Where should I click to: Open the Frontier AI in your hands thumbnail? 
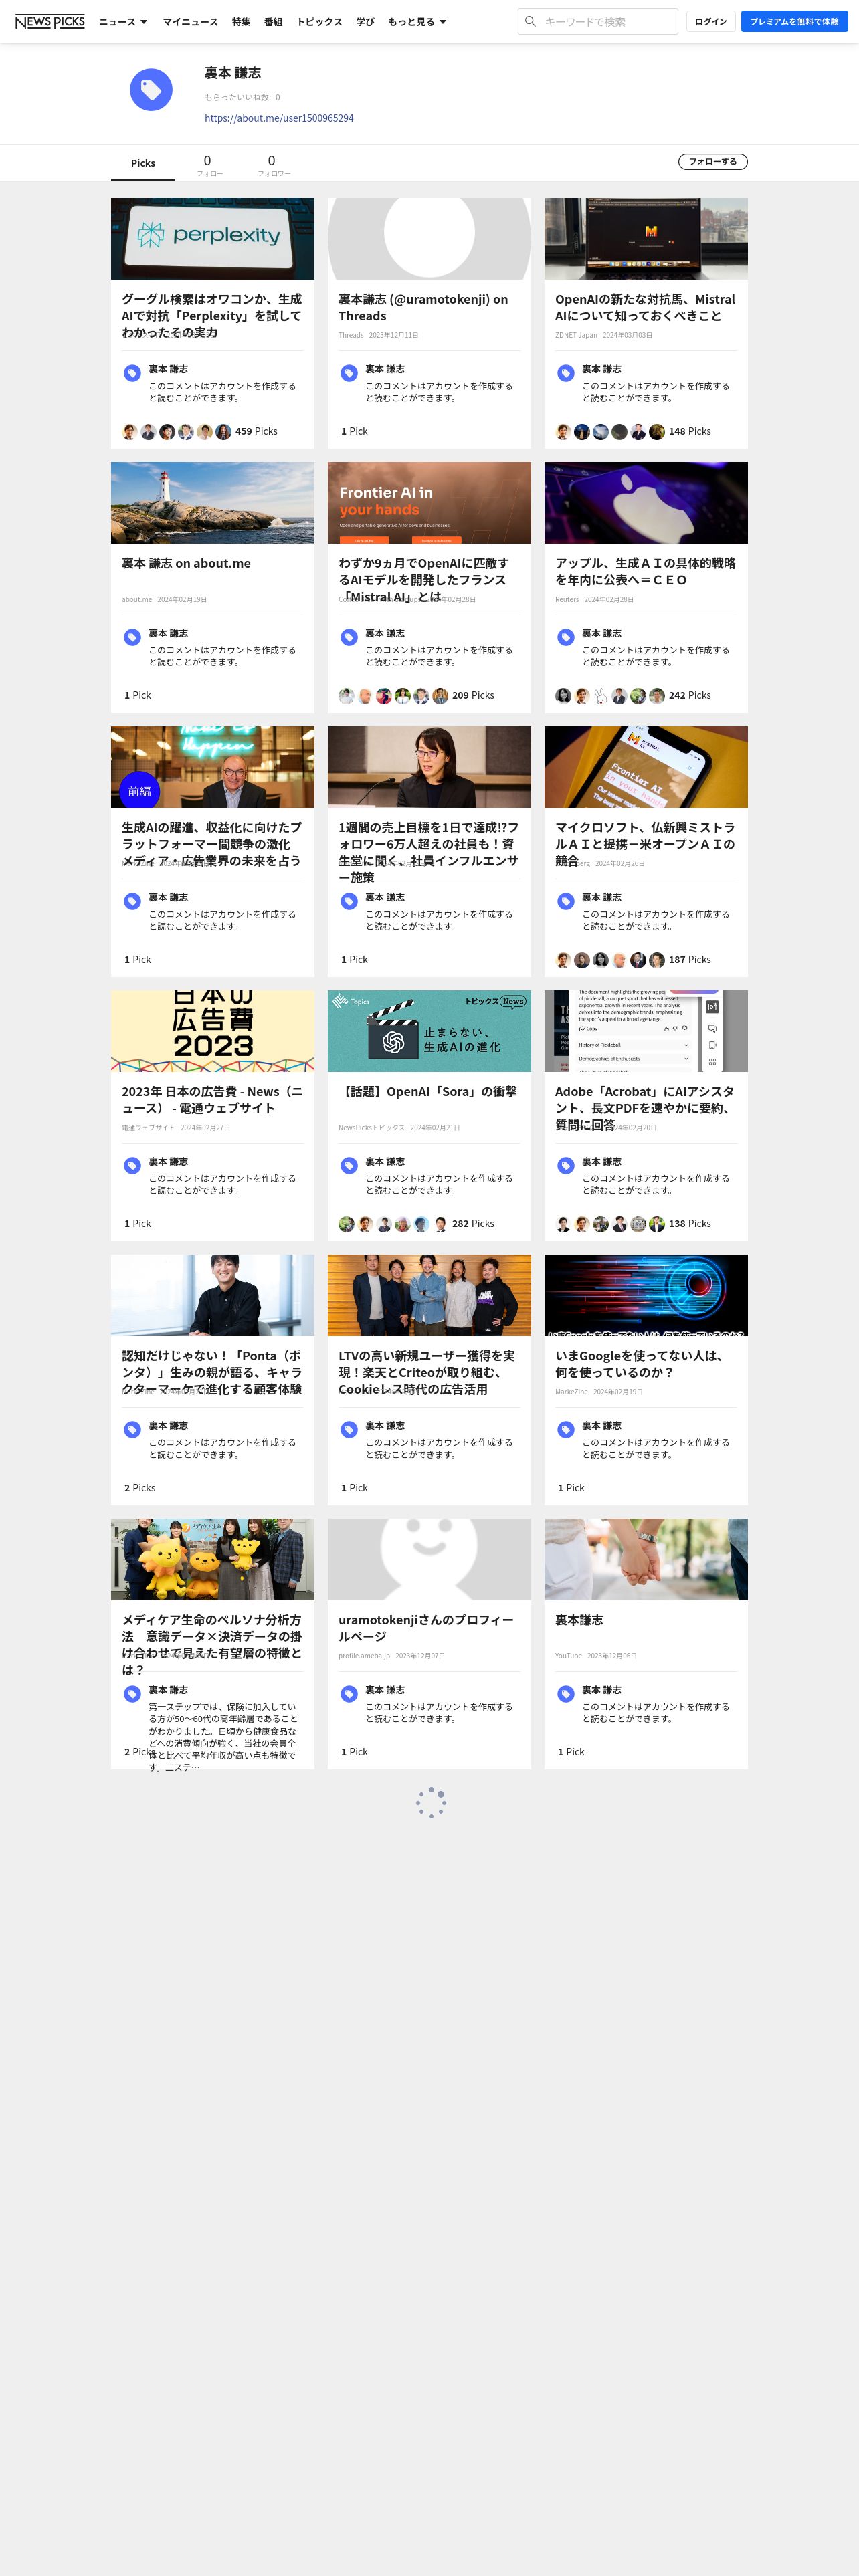pos(429,502)
